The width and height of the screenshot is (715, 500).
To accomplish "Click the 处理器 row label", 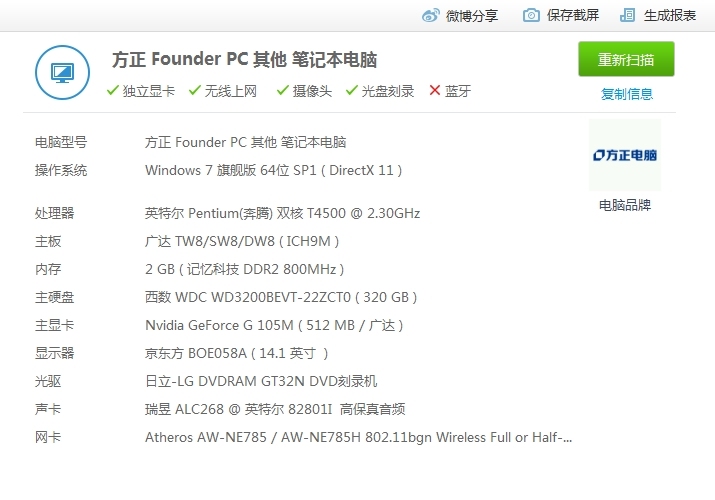I will [x=54, y=213].
